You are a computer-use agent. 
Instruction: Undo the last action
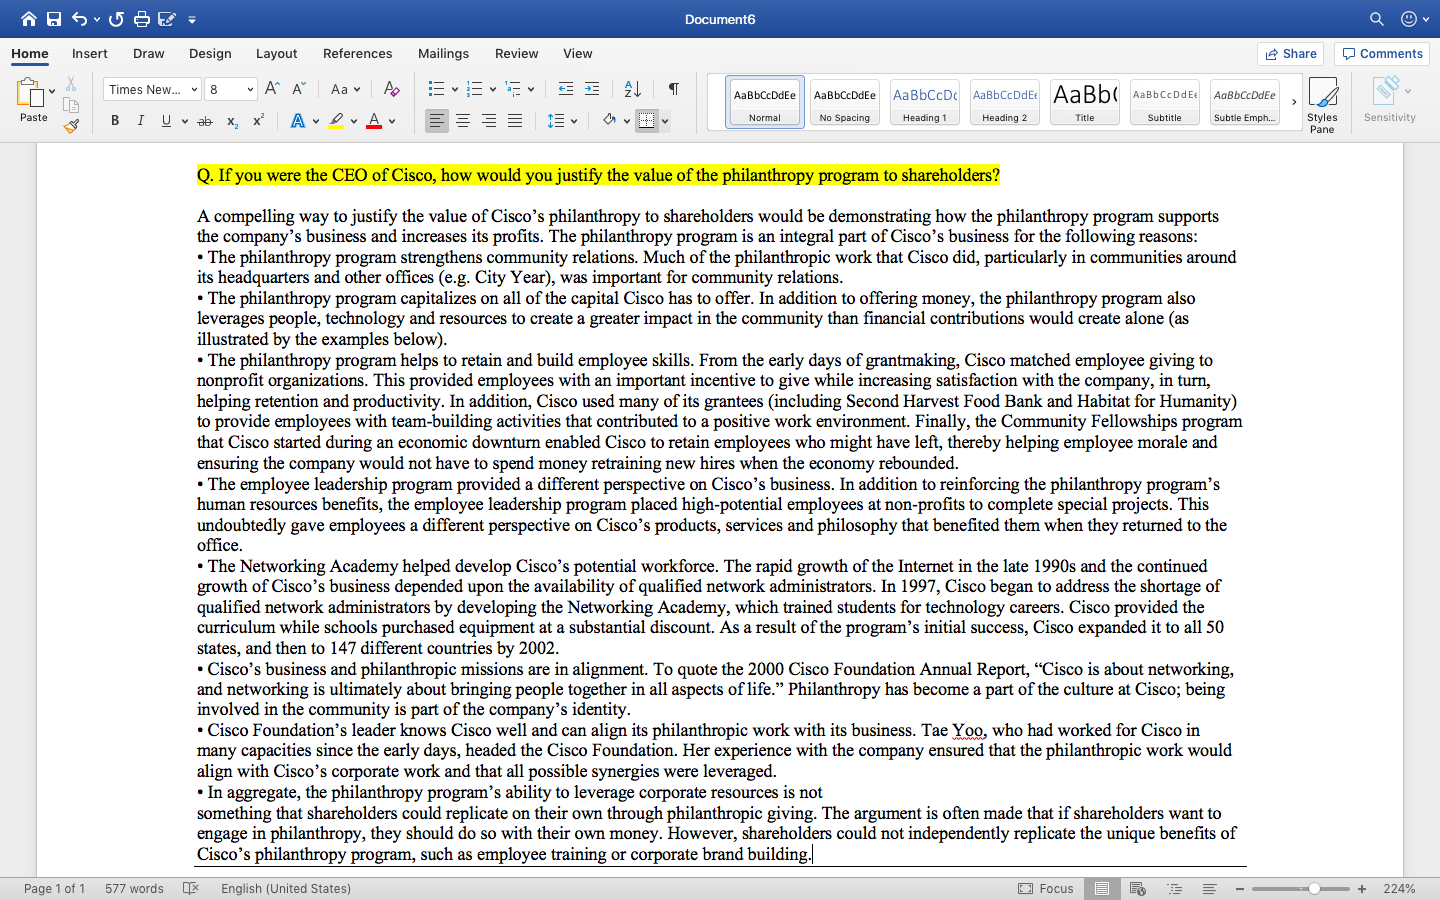[79, 19]
